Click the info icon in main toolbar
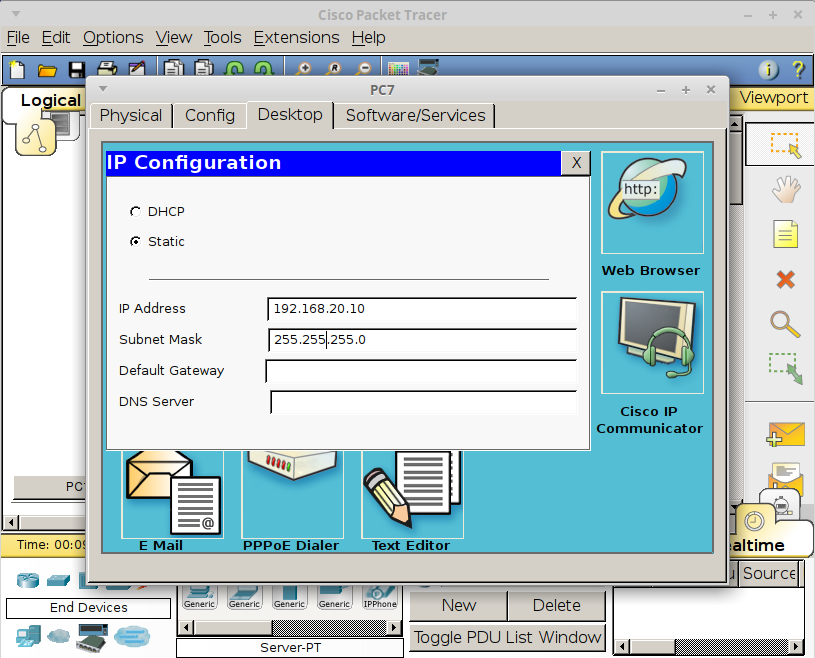 pyautogui.click(x=768, y=69)
